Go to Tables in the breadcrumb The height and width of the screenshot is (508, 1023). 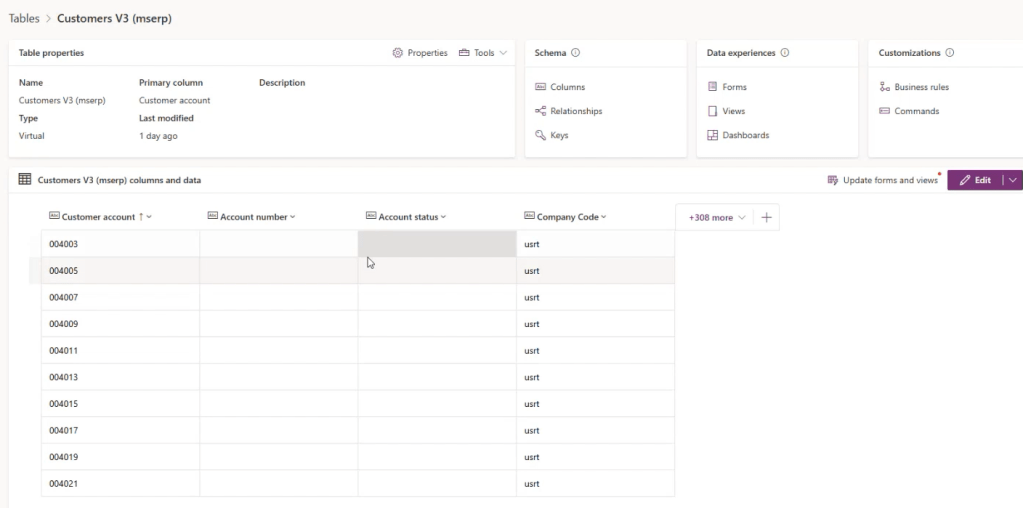[x=24, y=18]
